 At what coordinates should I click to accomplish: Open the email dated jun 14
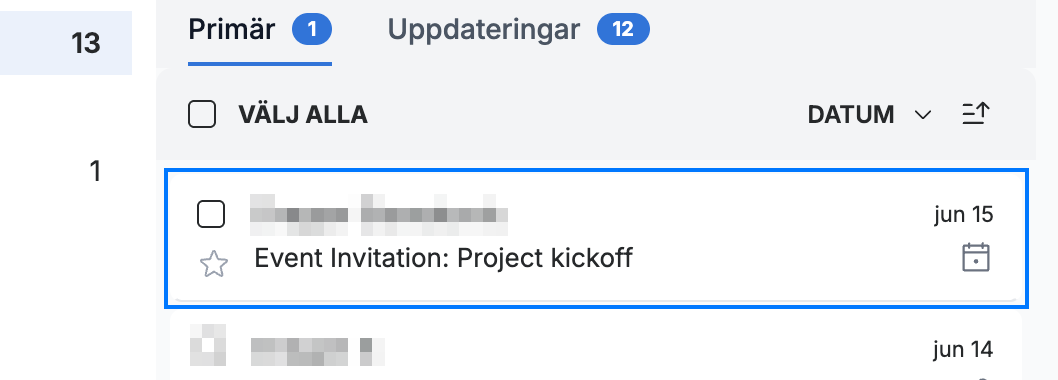pos(596,346)
